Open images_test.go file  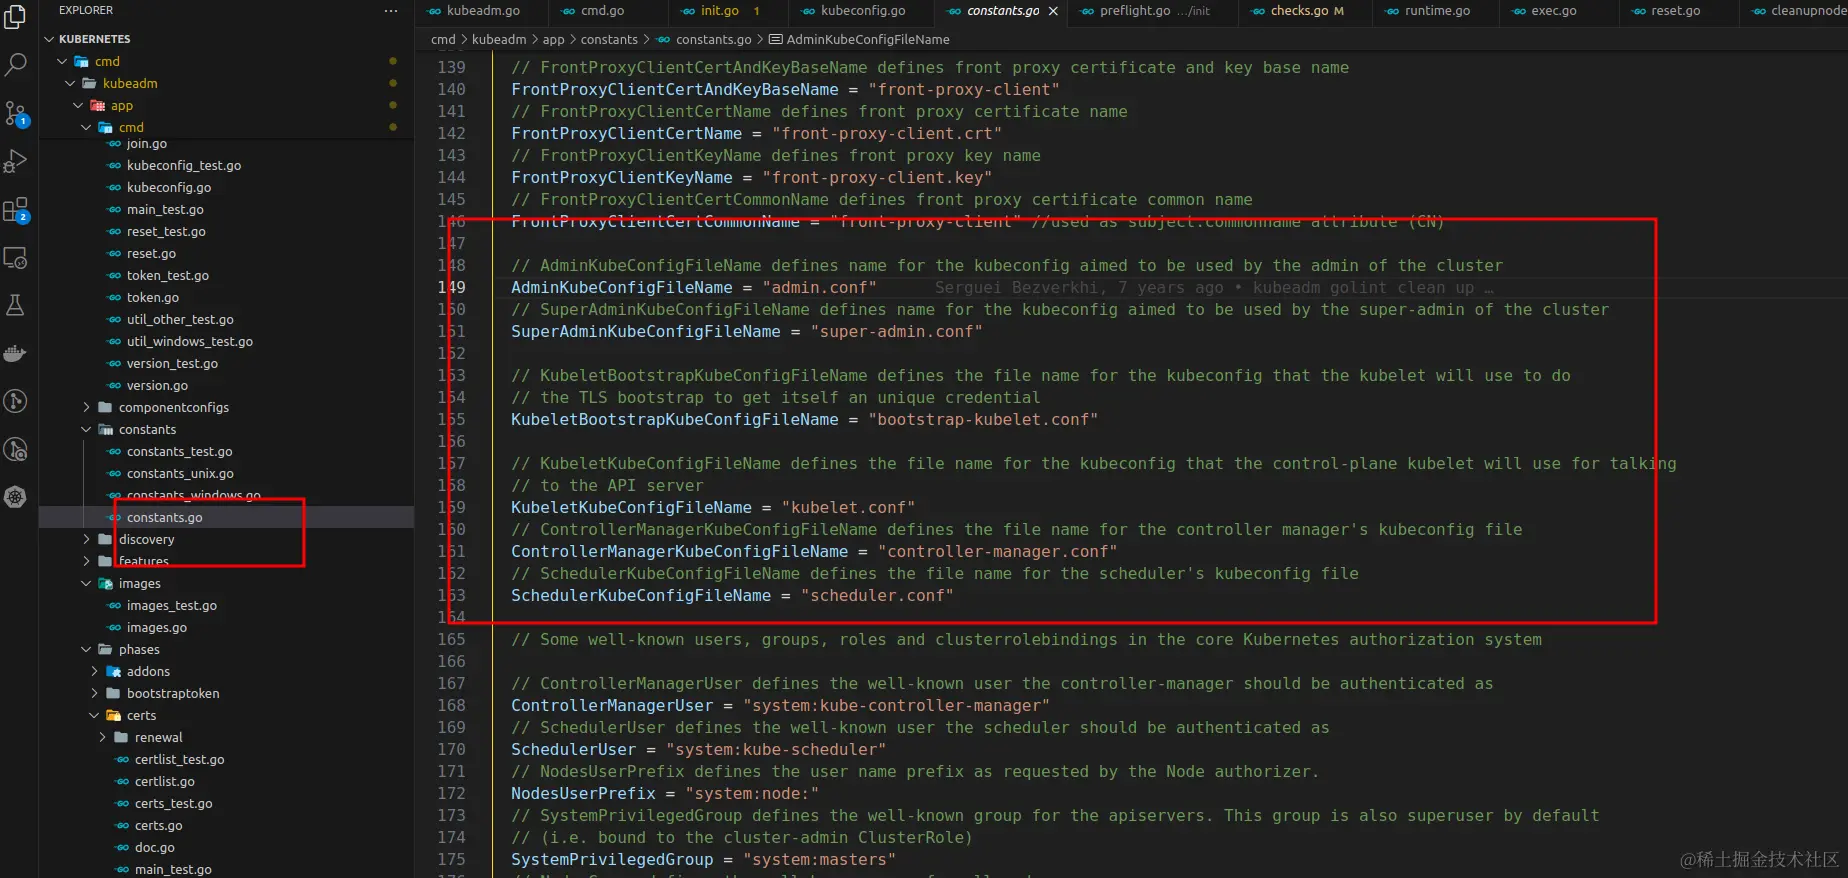[x=171, y=605]
